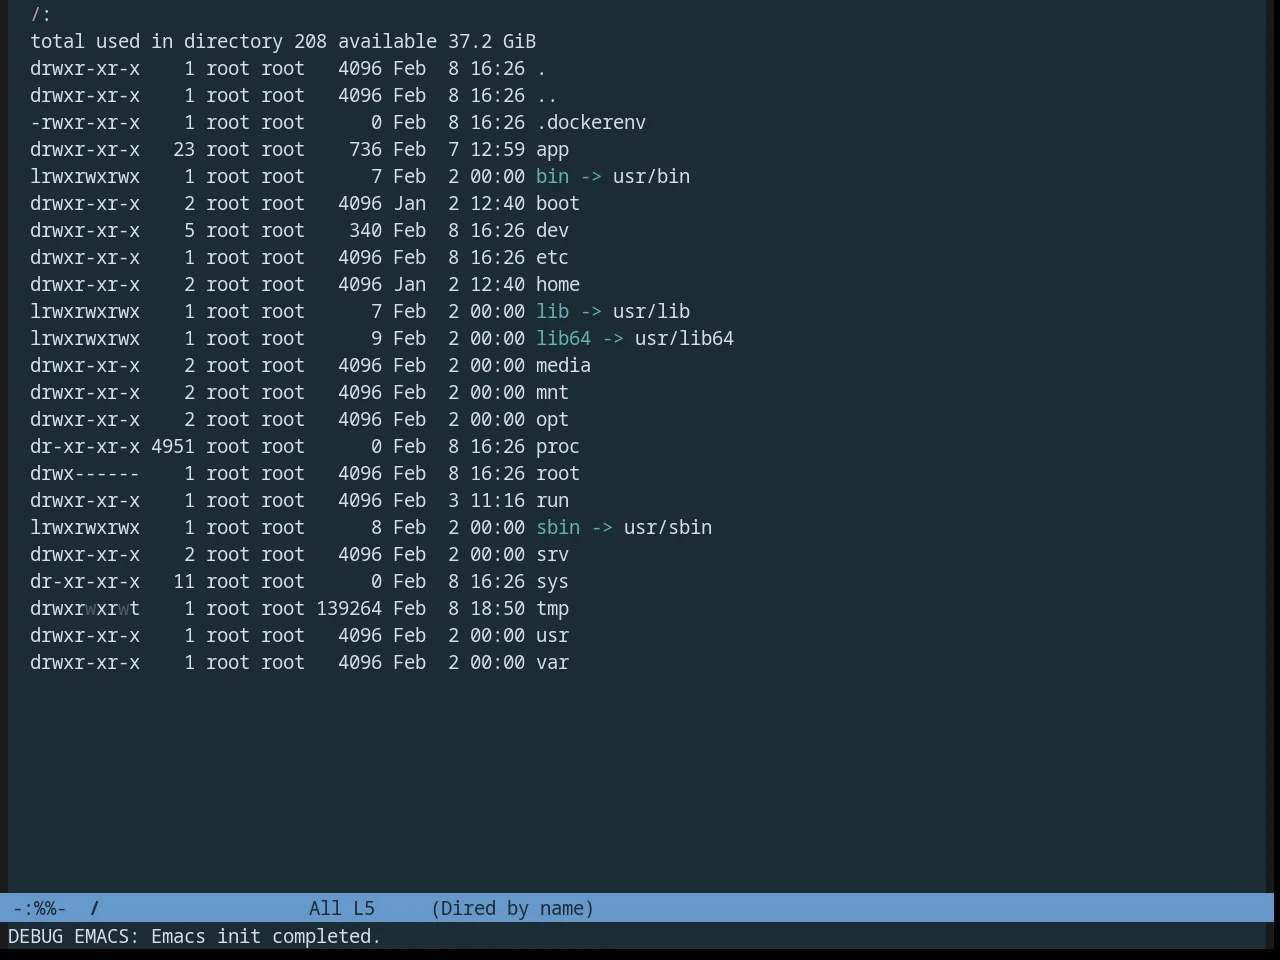Open the tmp directory
Image resolution: width=1280 pixels, height=960 pixels.
point(552,609)
